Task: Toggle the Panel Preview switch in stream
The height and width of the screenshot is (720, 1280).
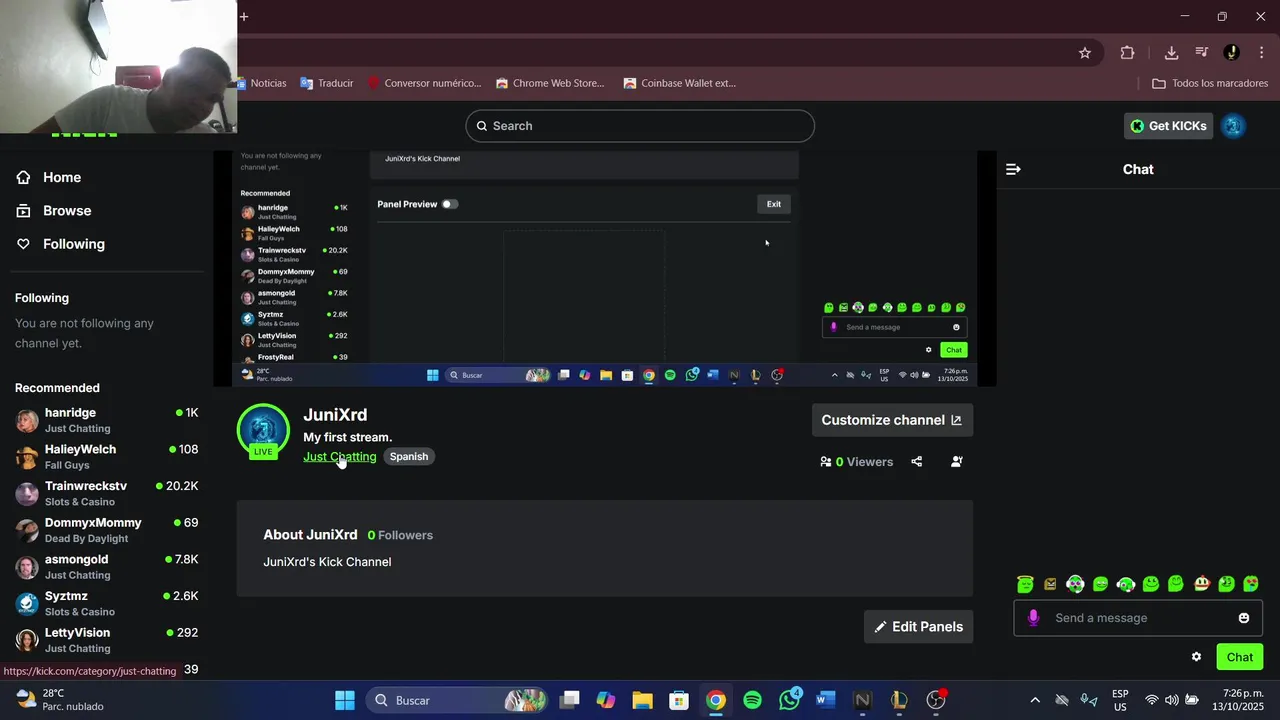Action: [450, 204]
